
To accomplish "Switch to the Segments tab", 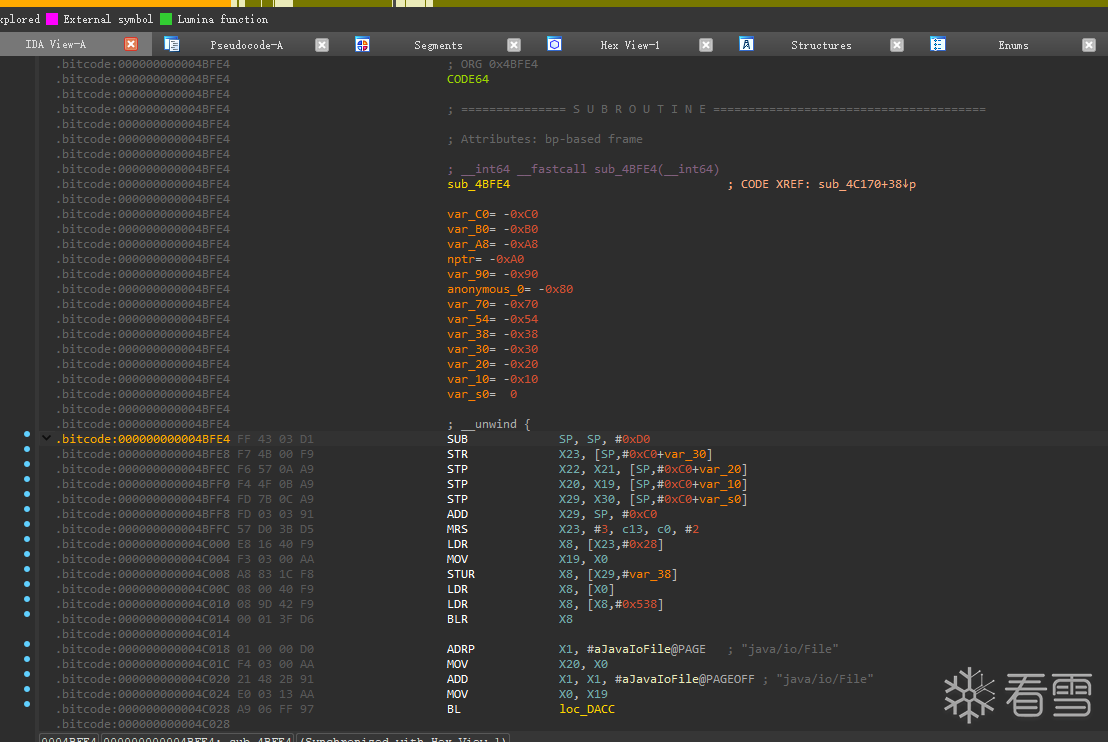I will tap(438, 45).
